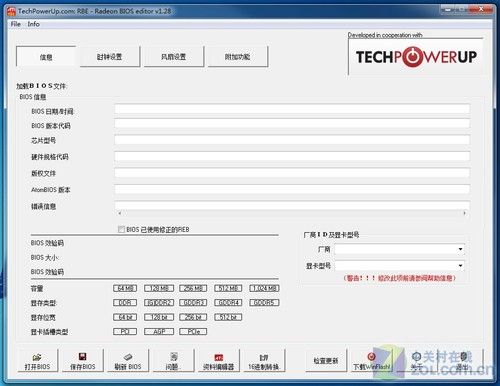Click the 512 bit bus width indicator
Viewport: 500px width, 386px height.
(228, 317)
